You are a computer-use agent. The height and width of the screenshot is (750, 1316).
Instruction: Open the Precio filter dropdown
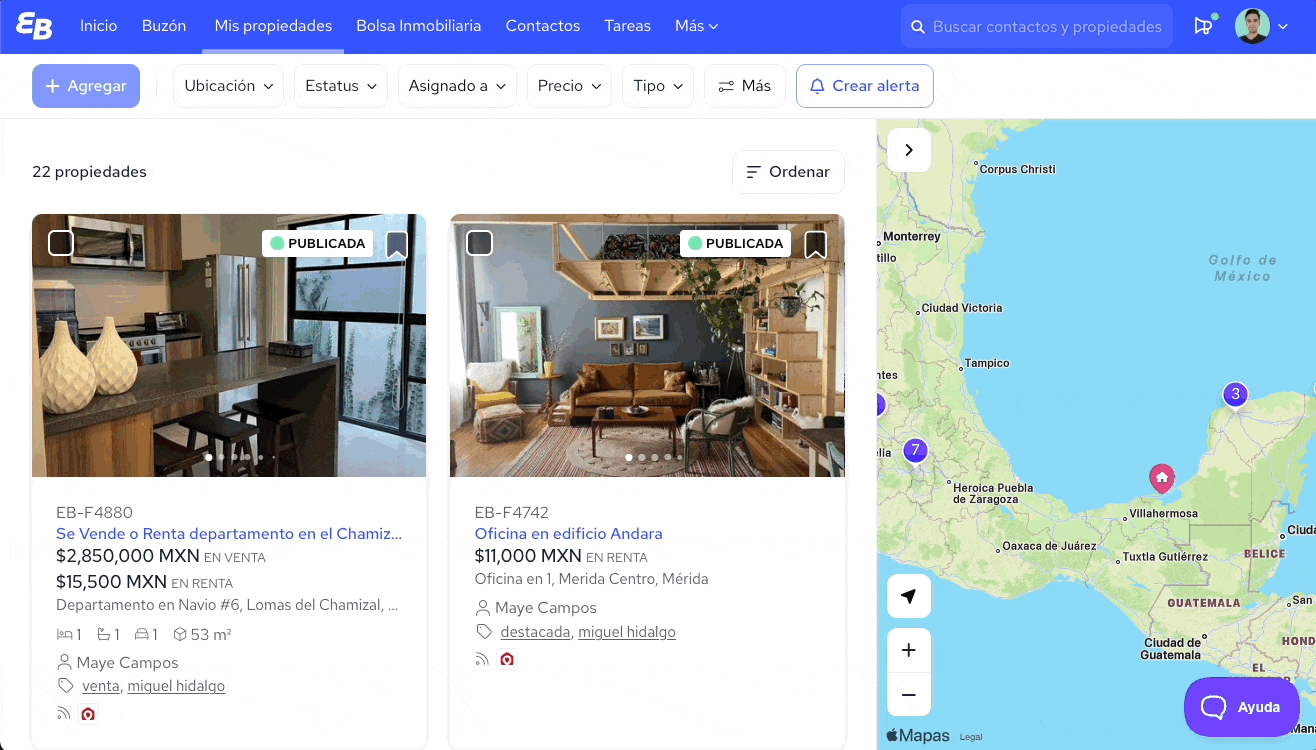pos(569,86)
